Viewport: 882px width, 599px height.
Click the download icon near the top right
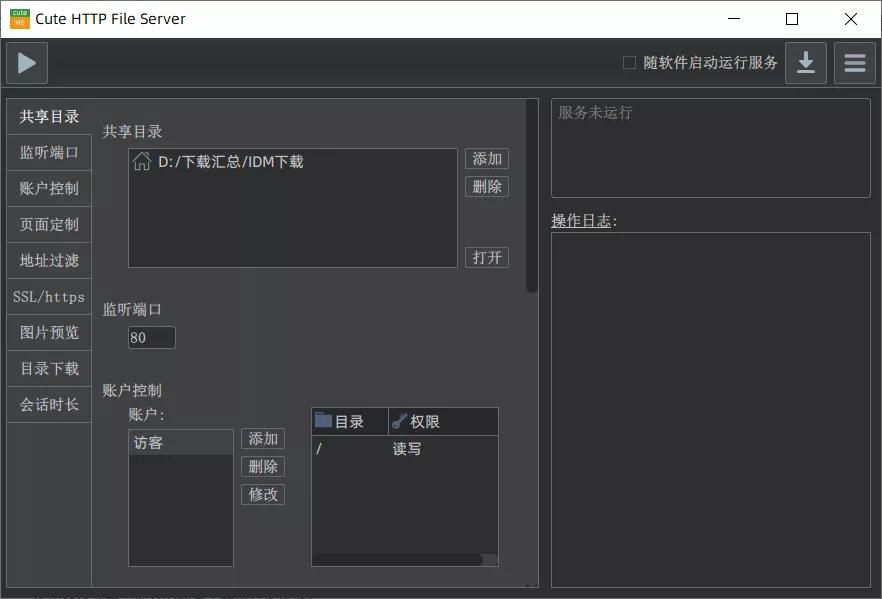[x=806, y=62]
